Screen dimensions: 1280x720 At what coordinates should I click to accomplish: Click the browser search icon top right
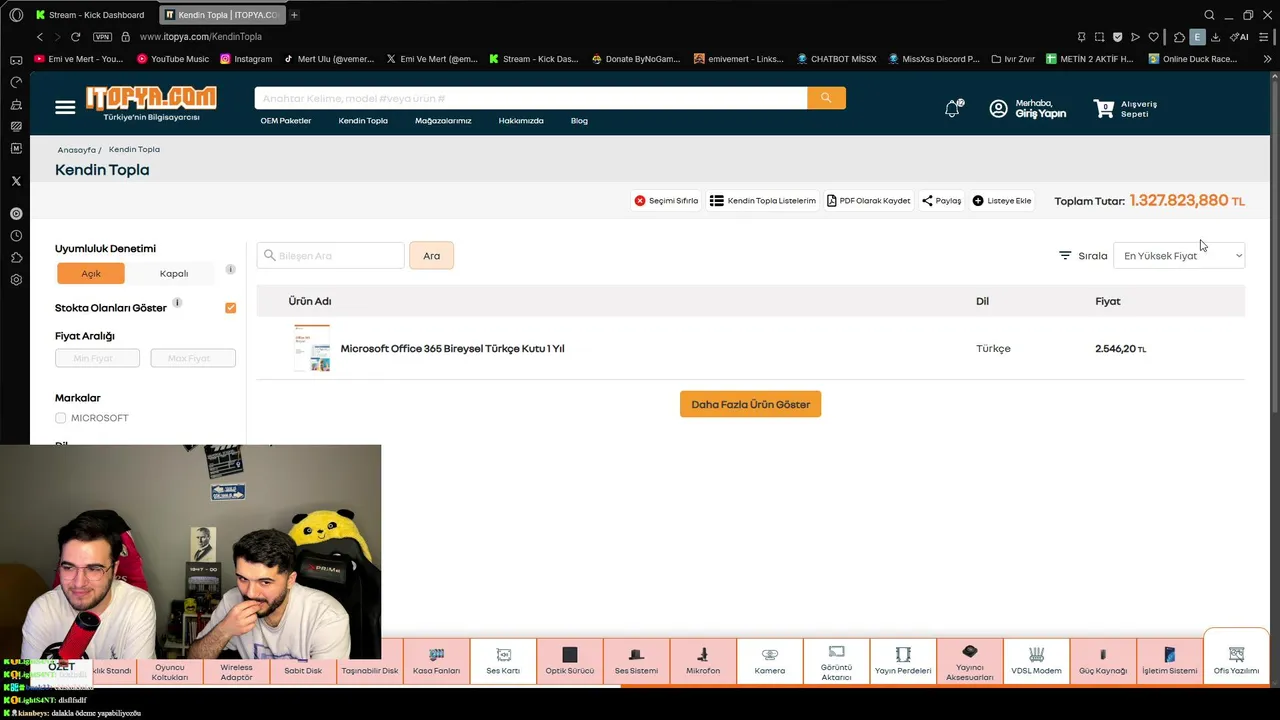[x=1210, y=15]
